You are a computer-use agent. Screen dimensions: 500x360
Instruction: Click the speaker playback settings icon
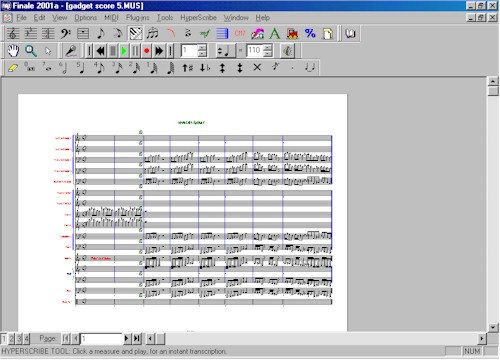(287, 51)
